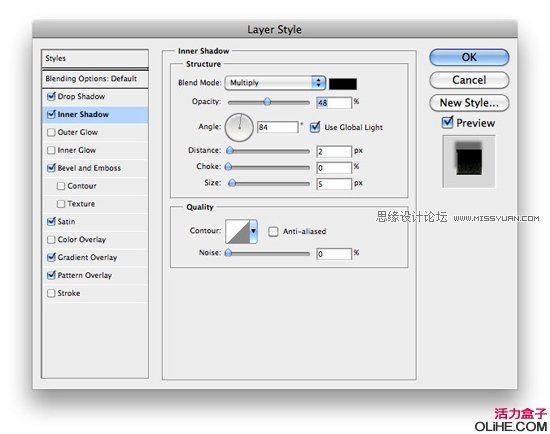Toggle the Drop Shadow checkbox
Viewport: 550px width, 434px height.
point(51,96)
